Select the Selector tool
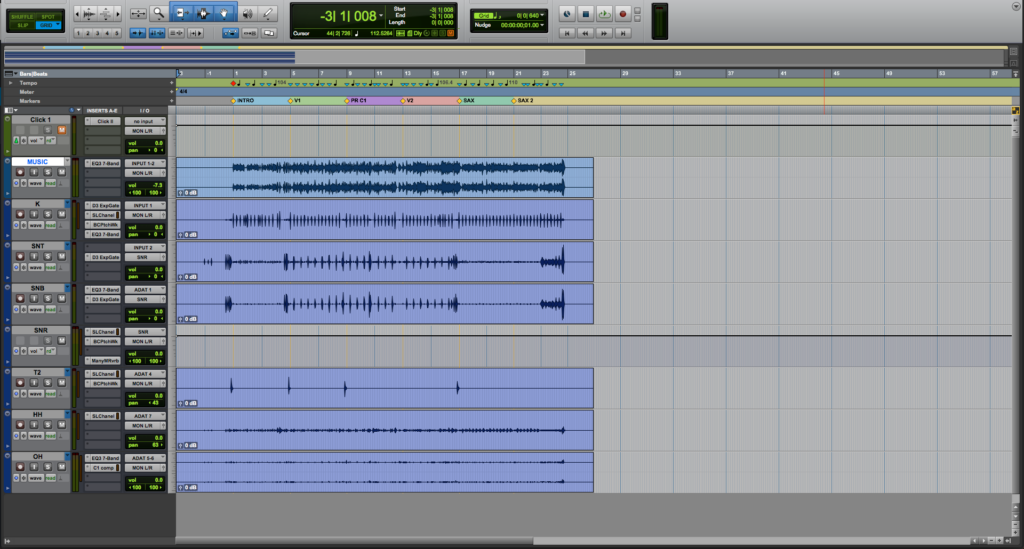The height and width of the screenshot is (549, 1024). coord(203,13)
